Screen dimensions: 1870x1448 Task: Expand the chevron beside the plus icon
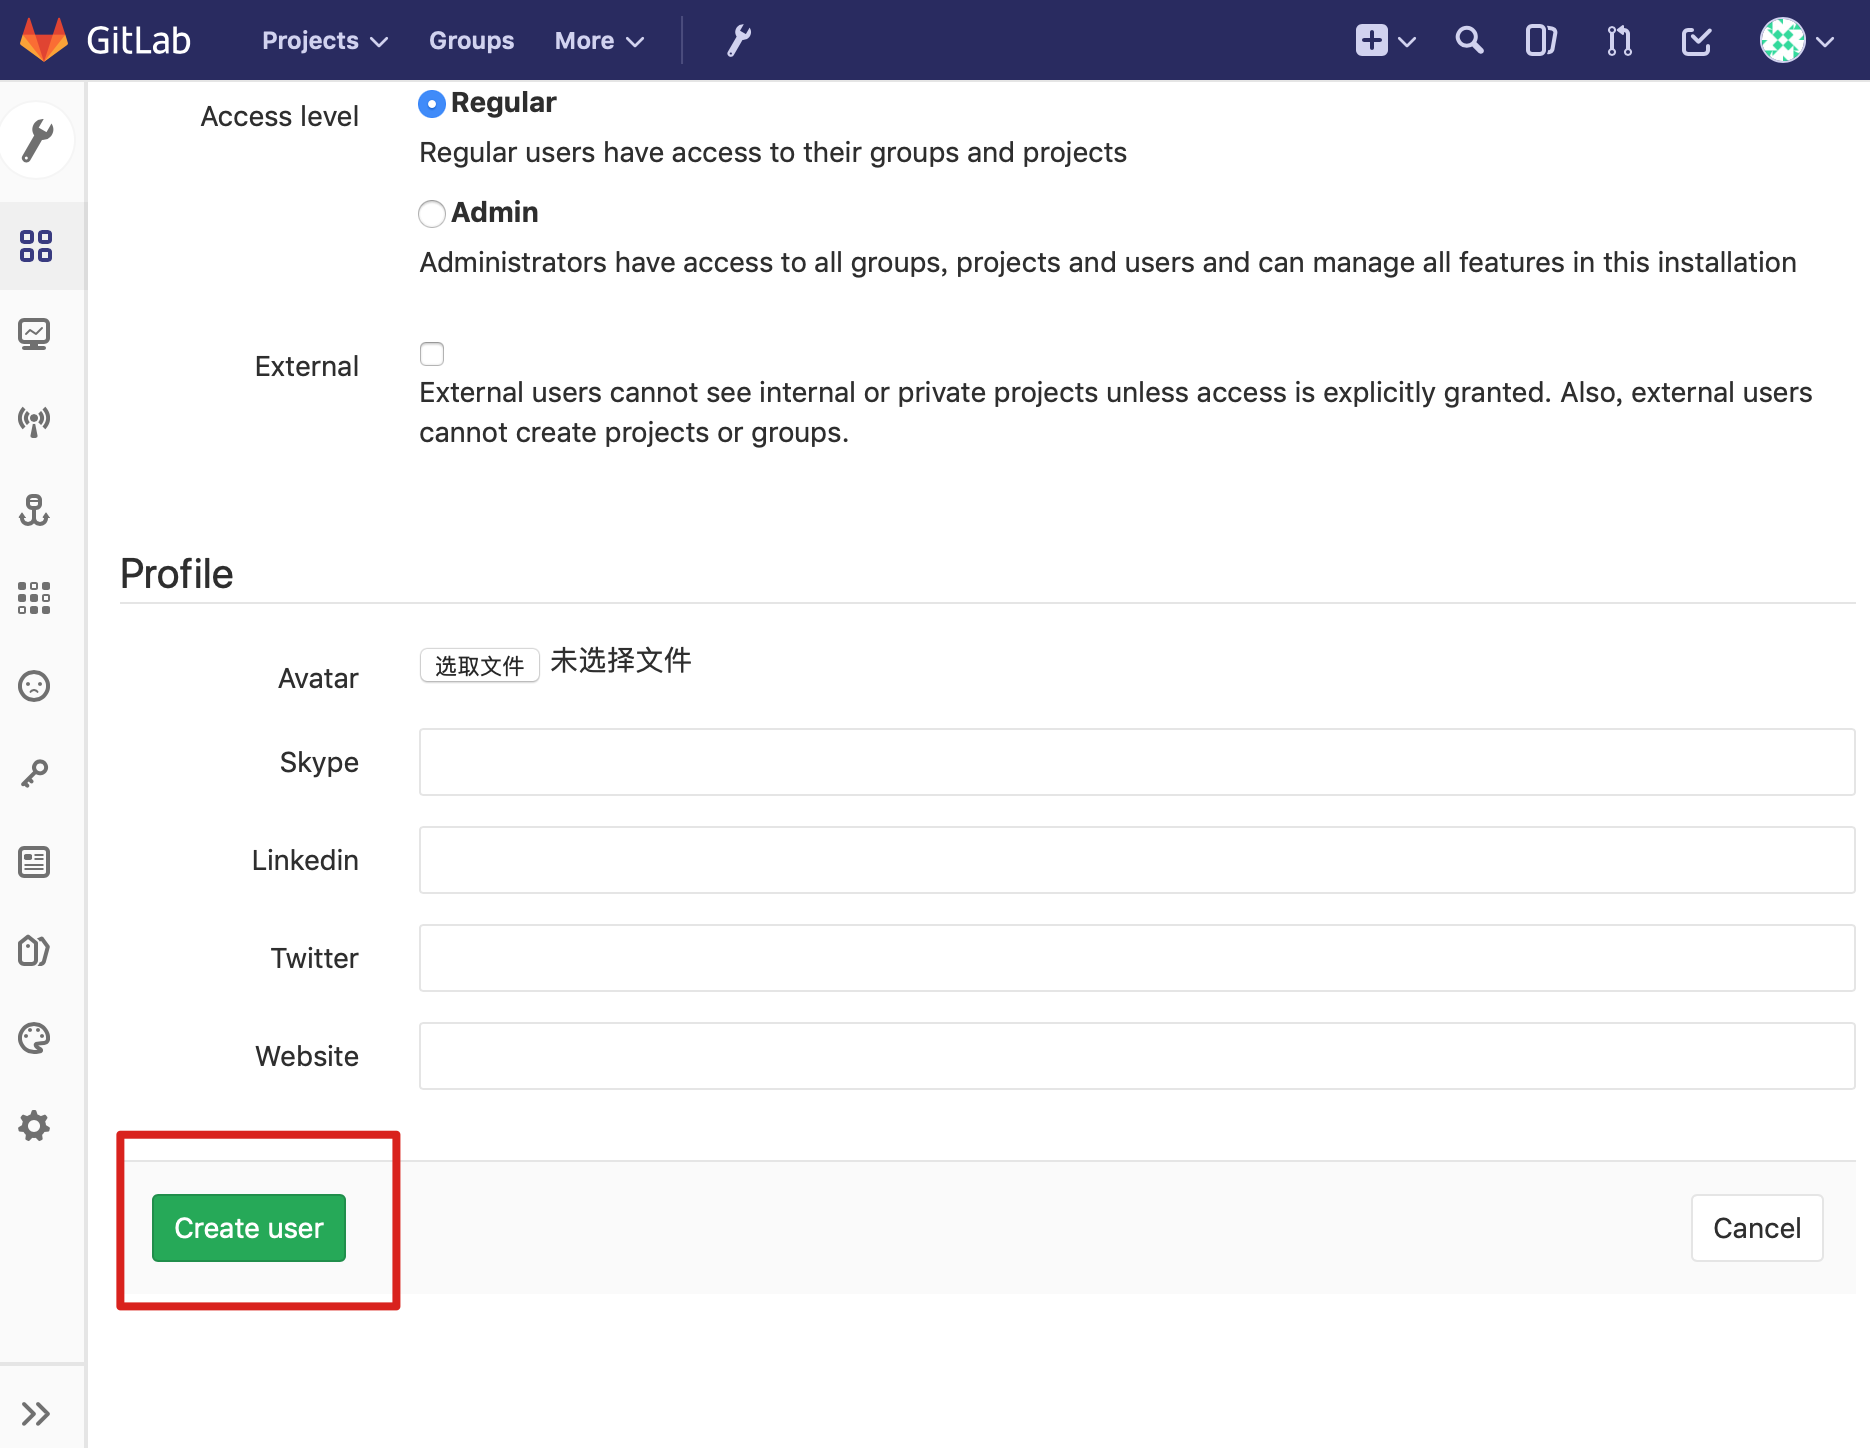pyautogui.click(x=1407, y=42)
